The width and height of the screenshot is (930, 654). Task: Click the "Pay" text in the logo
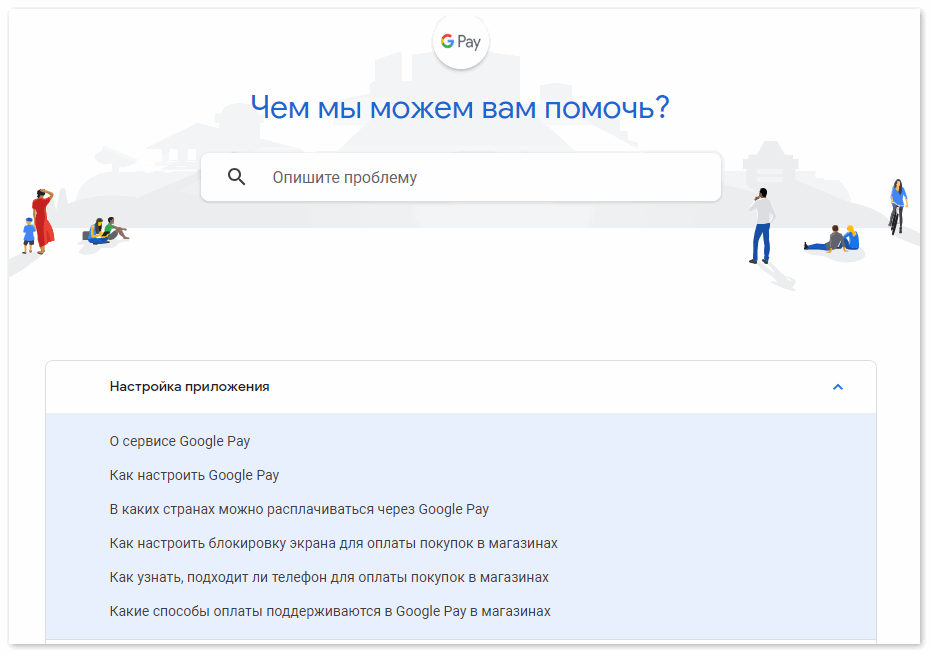(x=469, y=42)
